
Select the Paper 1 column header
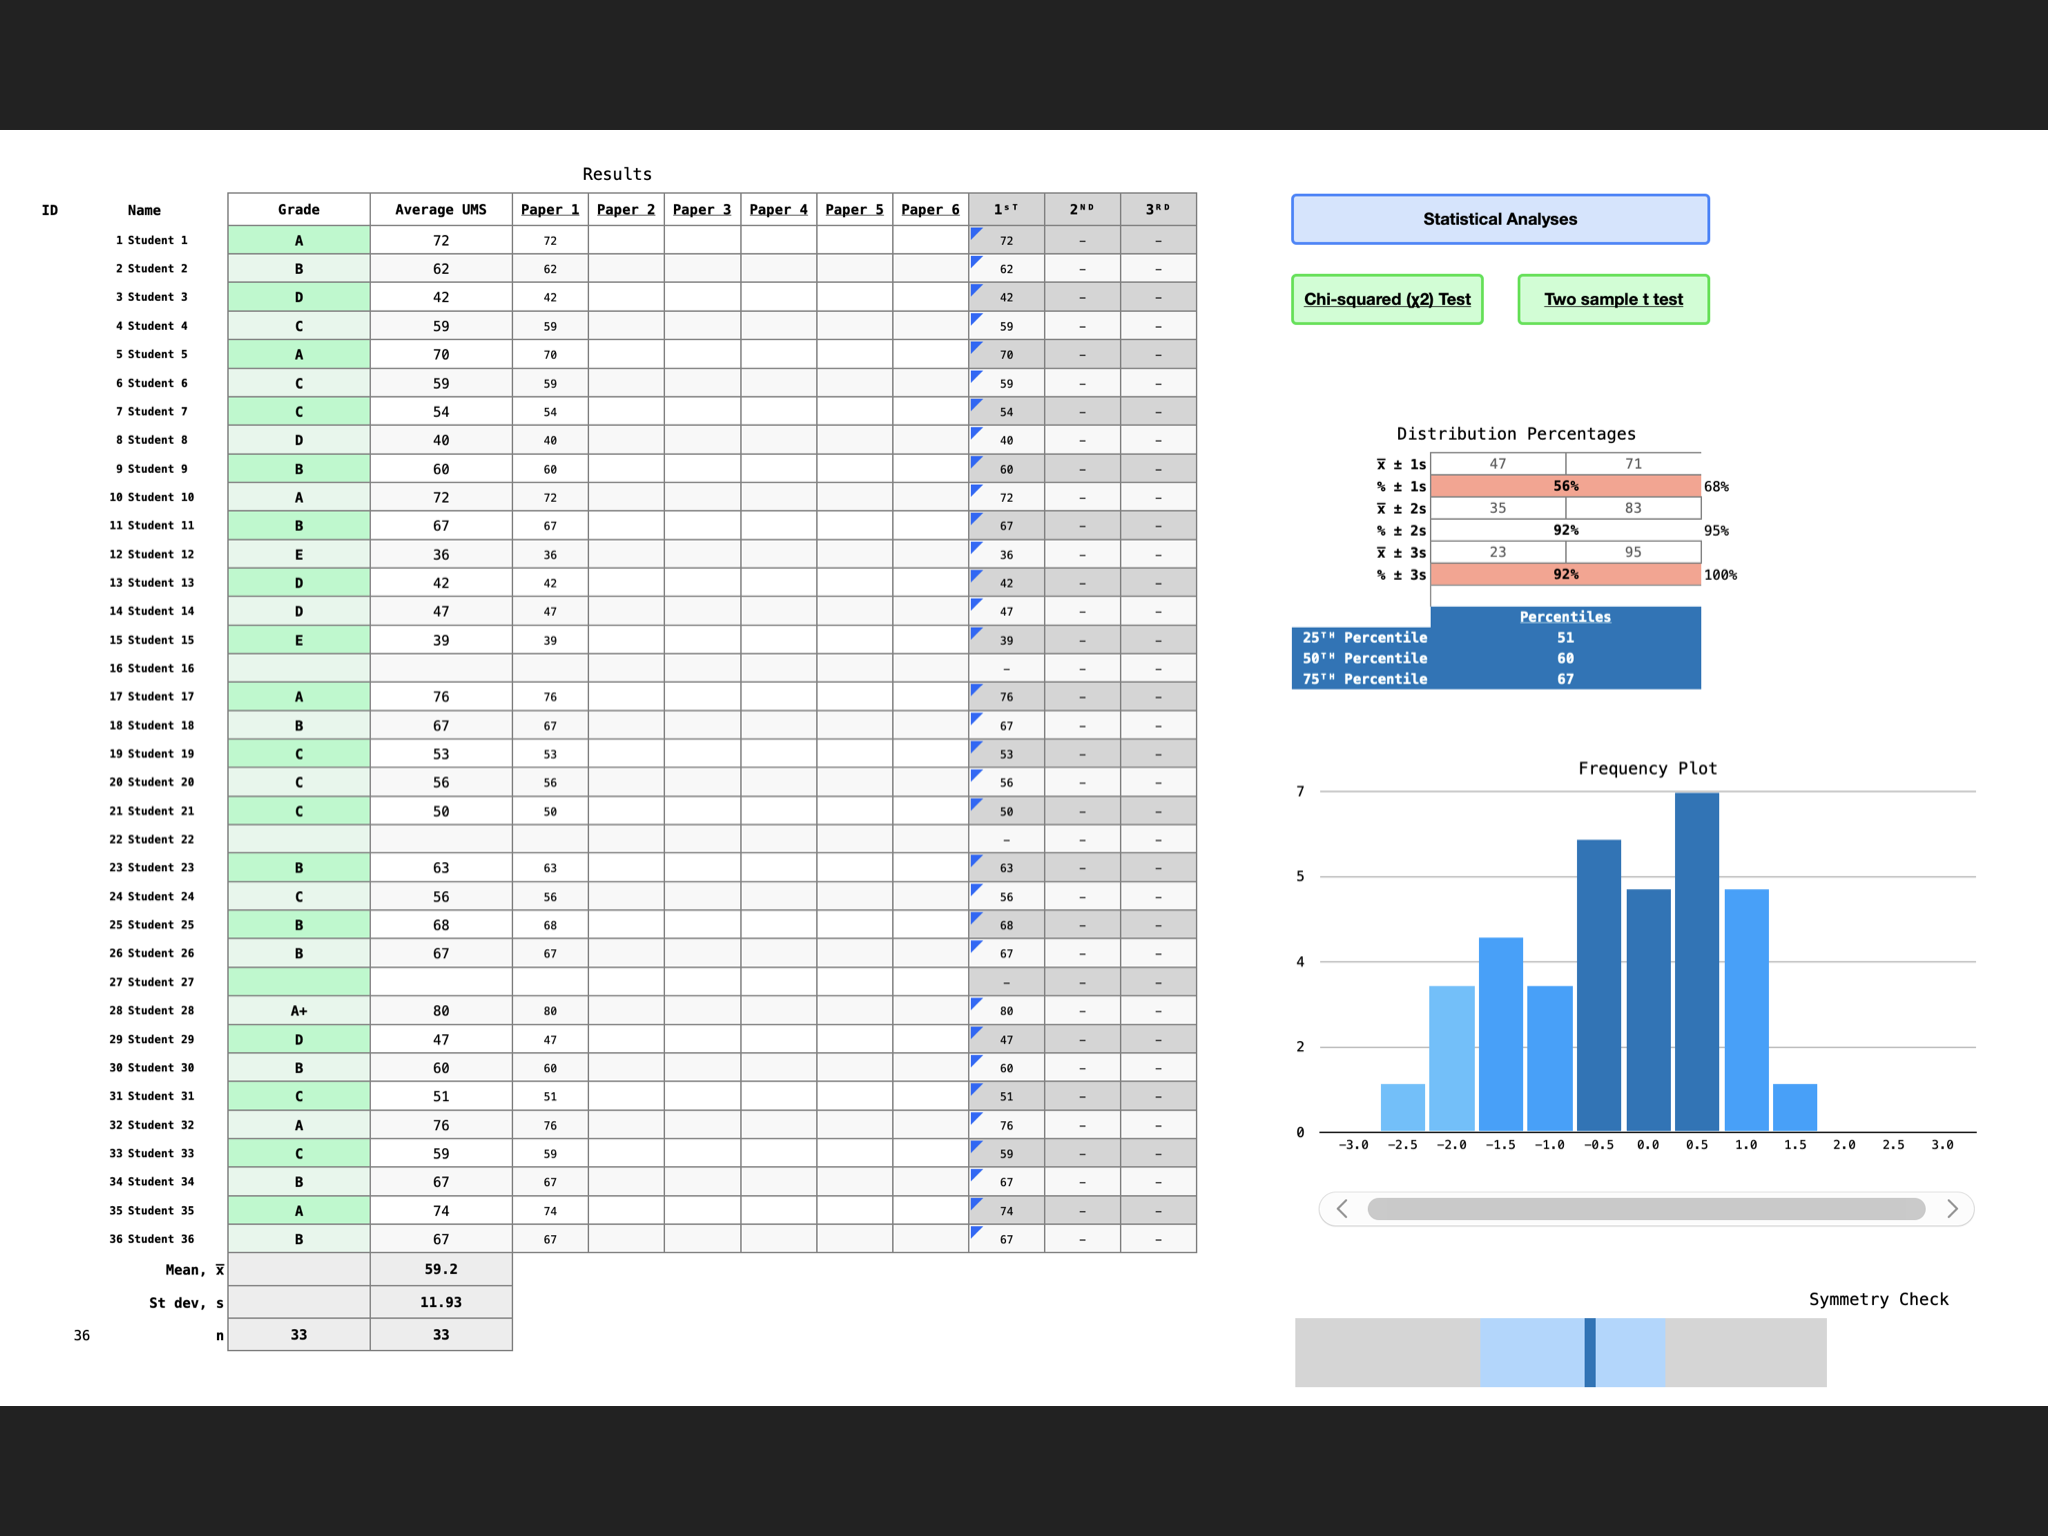pyautogui.click(x=550, y=209)
